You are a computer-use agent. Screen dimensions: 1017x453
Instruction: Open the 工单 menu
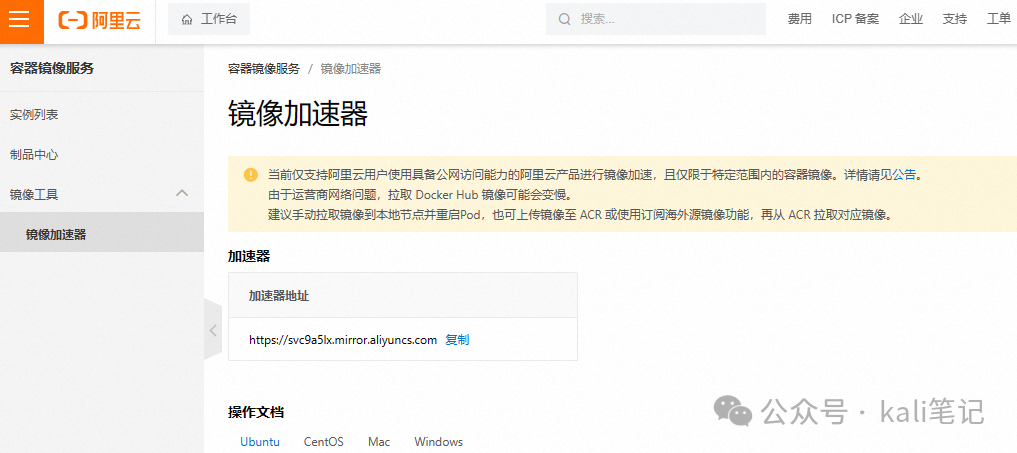999,19
